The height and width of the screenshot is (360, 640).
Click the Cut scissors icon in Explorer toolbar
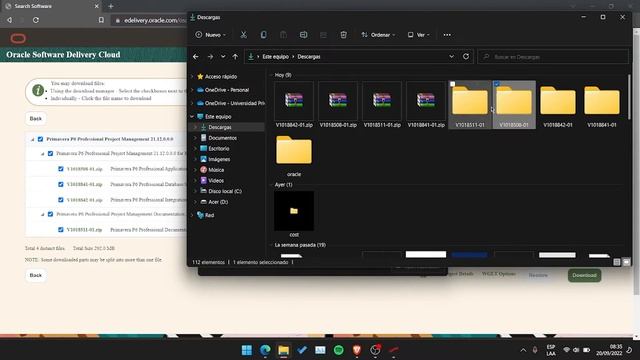(244, 35)
